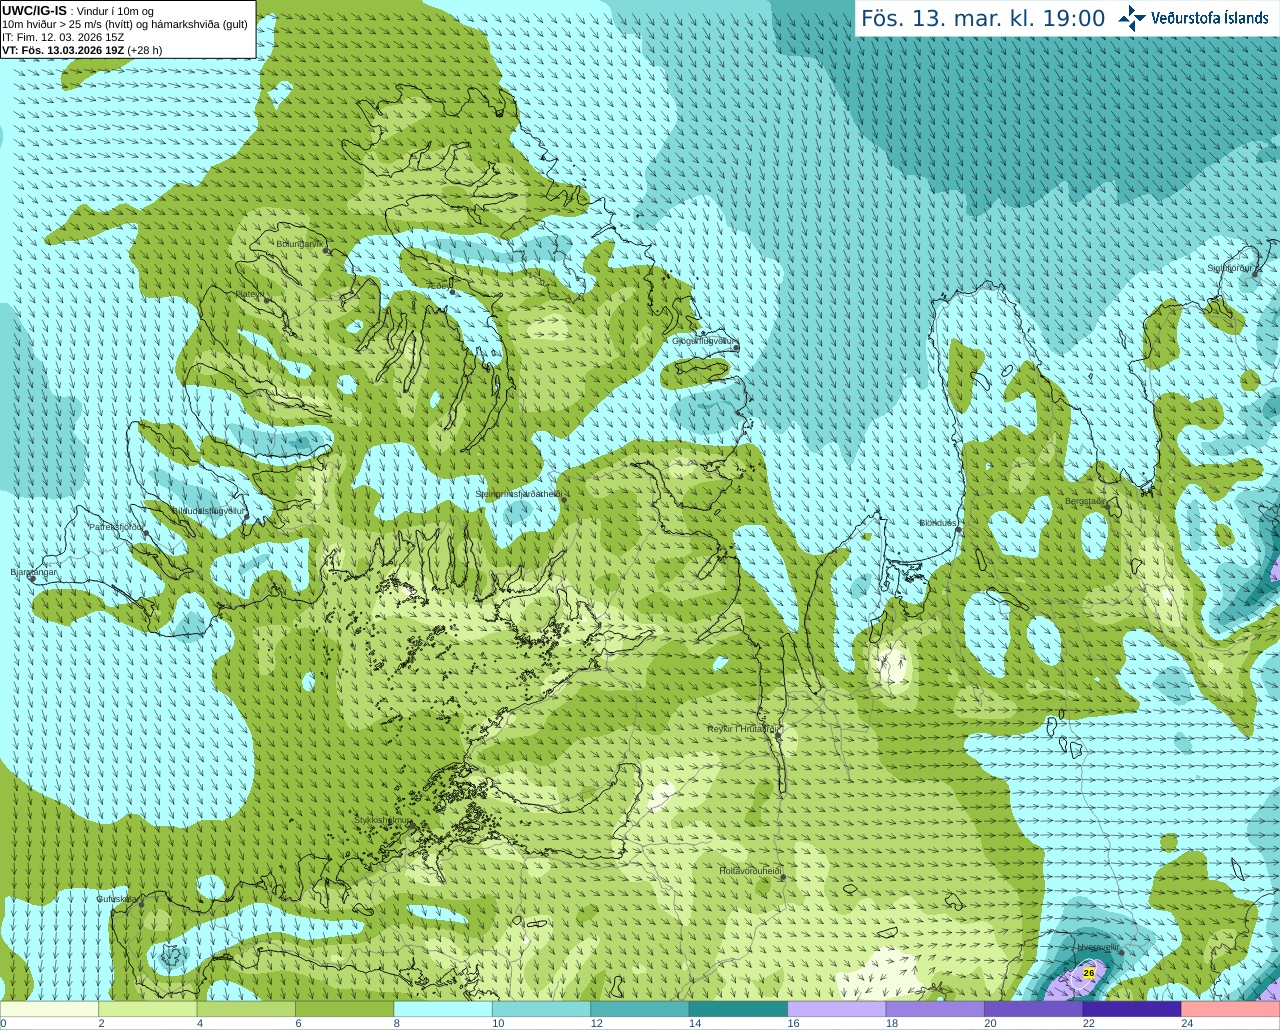Viewport: 1280px width, 1030px height.
Task: Click the 'UWC/IG-IS' model title
Action: click(35, 11)
